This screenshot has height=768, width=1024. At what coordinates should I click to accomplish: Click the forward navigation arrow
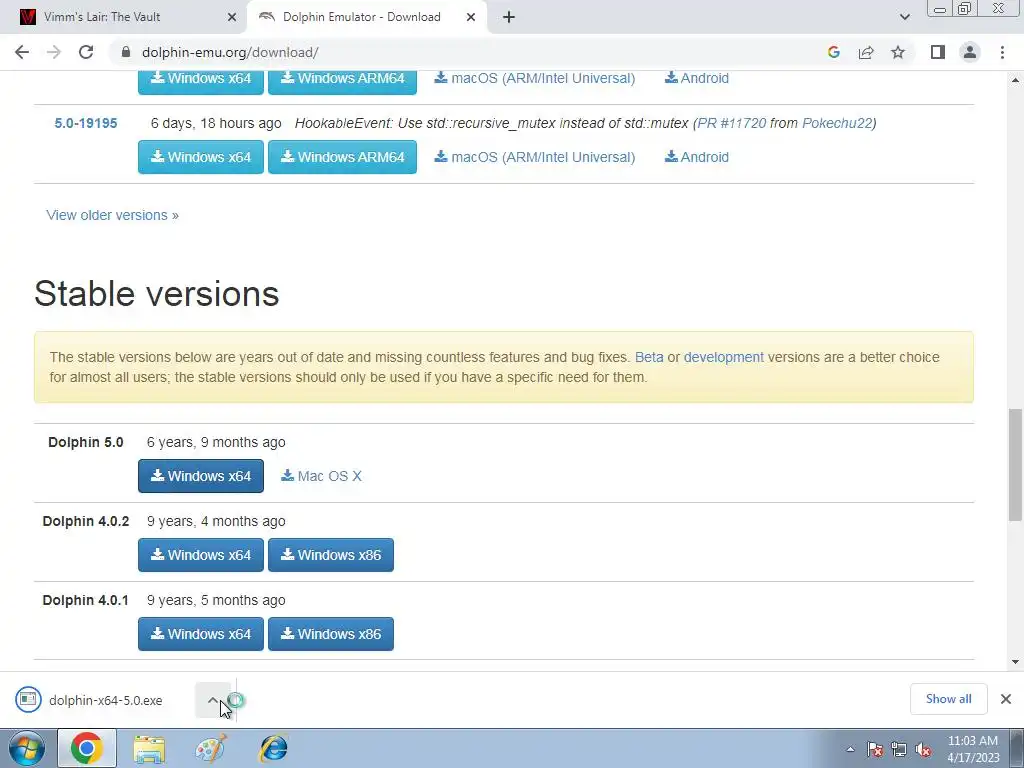click(x=54, y=52)
